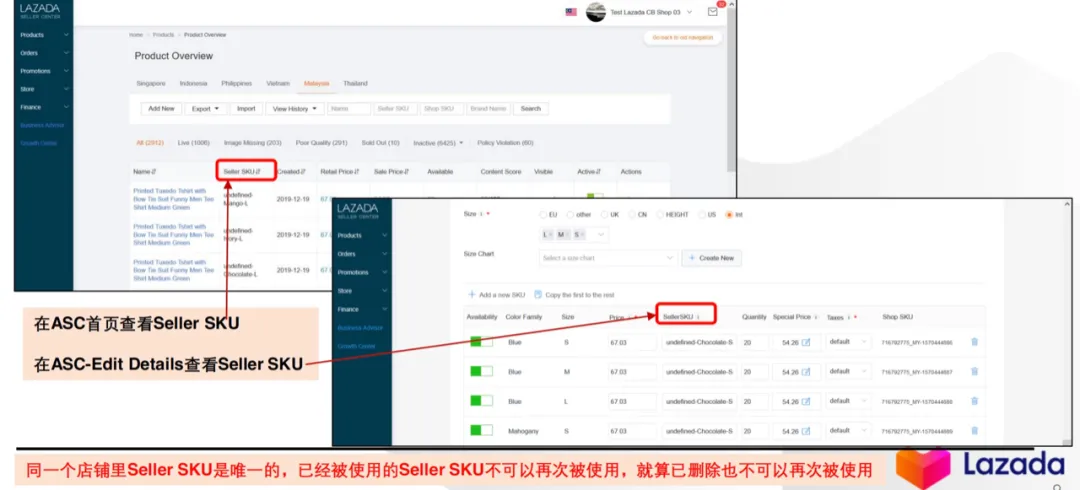Image resolution: width=1080 pixels, height=490 pixels.
Task: Sort by Created date column icon
Action: pyautogui.click(x=303, y=172)
